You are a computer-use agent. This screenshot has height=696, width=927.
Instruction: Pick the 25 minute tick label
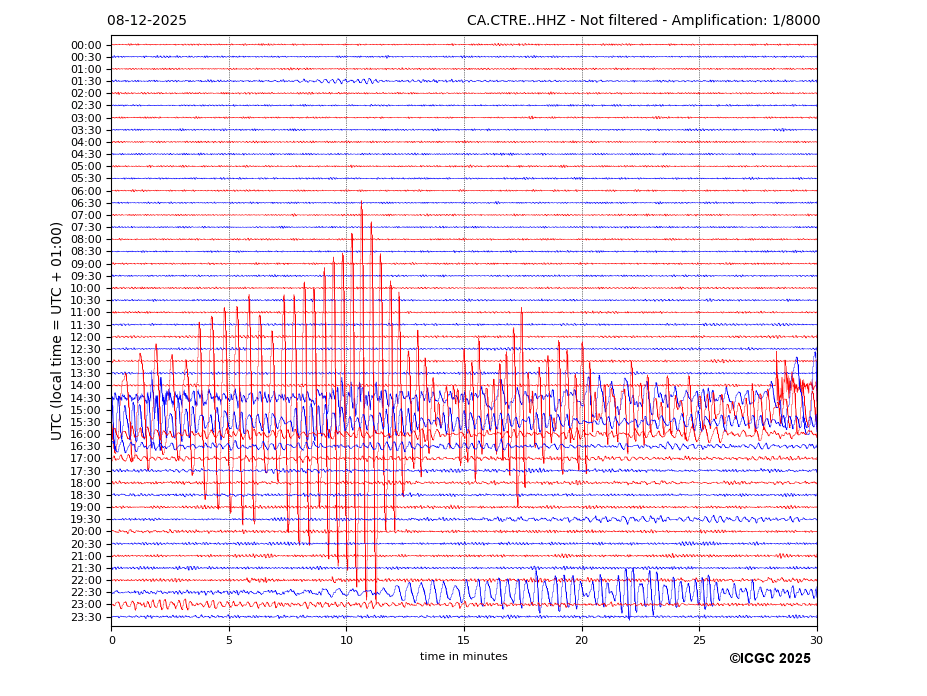(699, 640)
